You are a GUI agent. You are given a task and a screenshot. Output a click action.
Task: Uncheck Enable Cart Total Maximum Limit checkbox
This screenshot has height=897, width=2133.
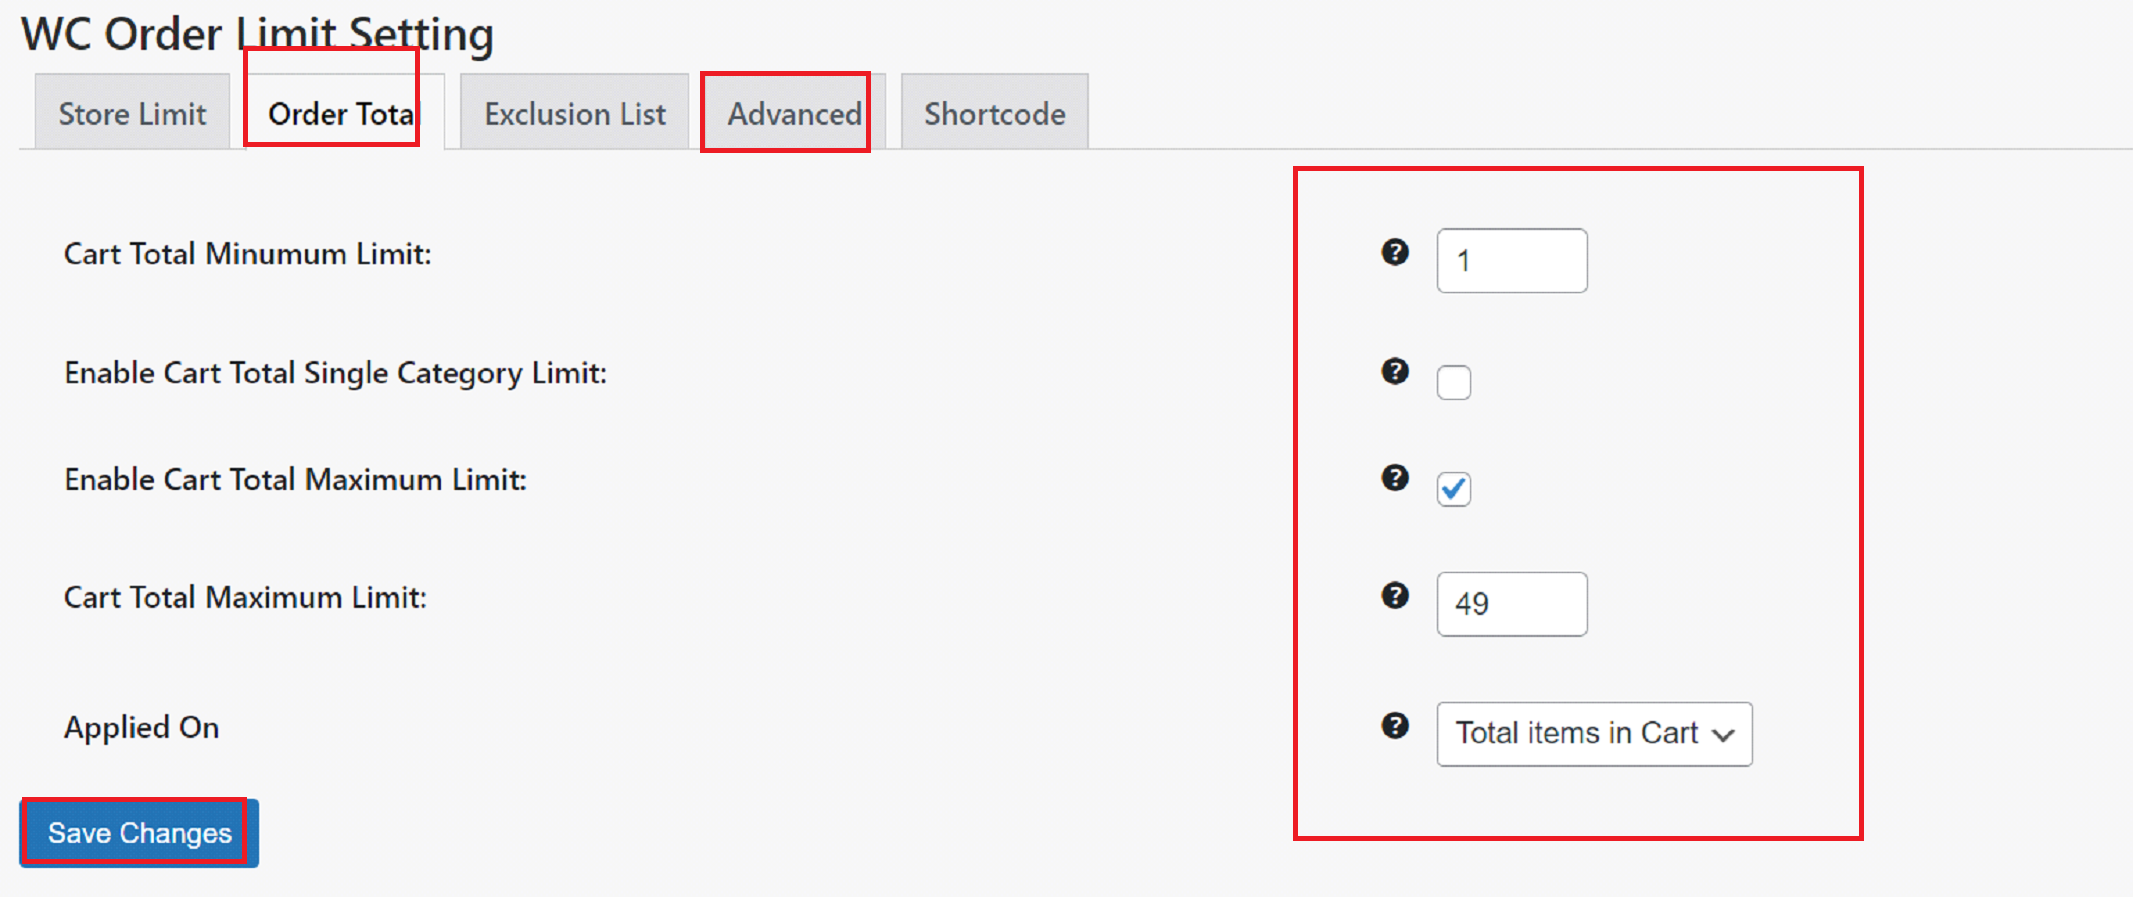coord(1453,489)
